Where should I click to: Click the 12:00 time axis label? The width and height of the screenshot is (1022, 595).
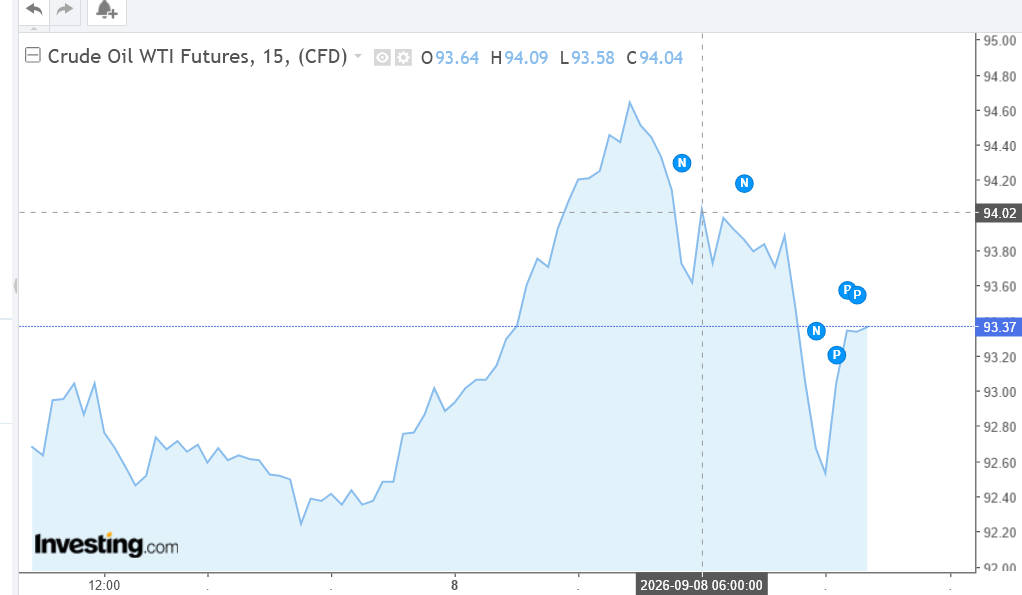coord(104,585)
